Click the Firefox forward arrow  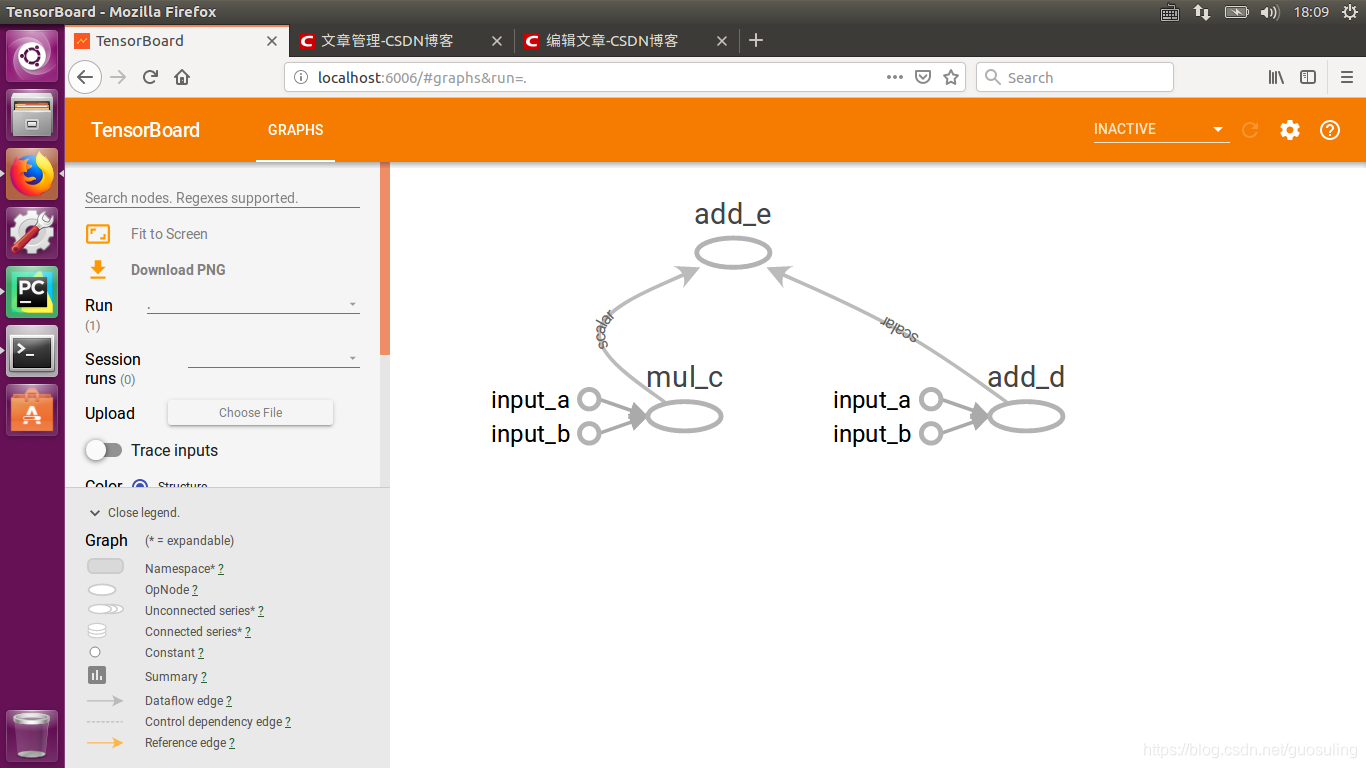118,77
